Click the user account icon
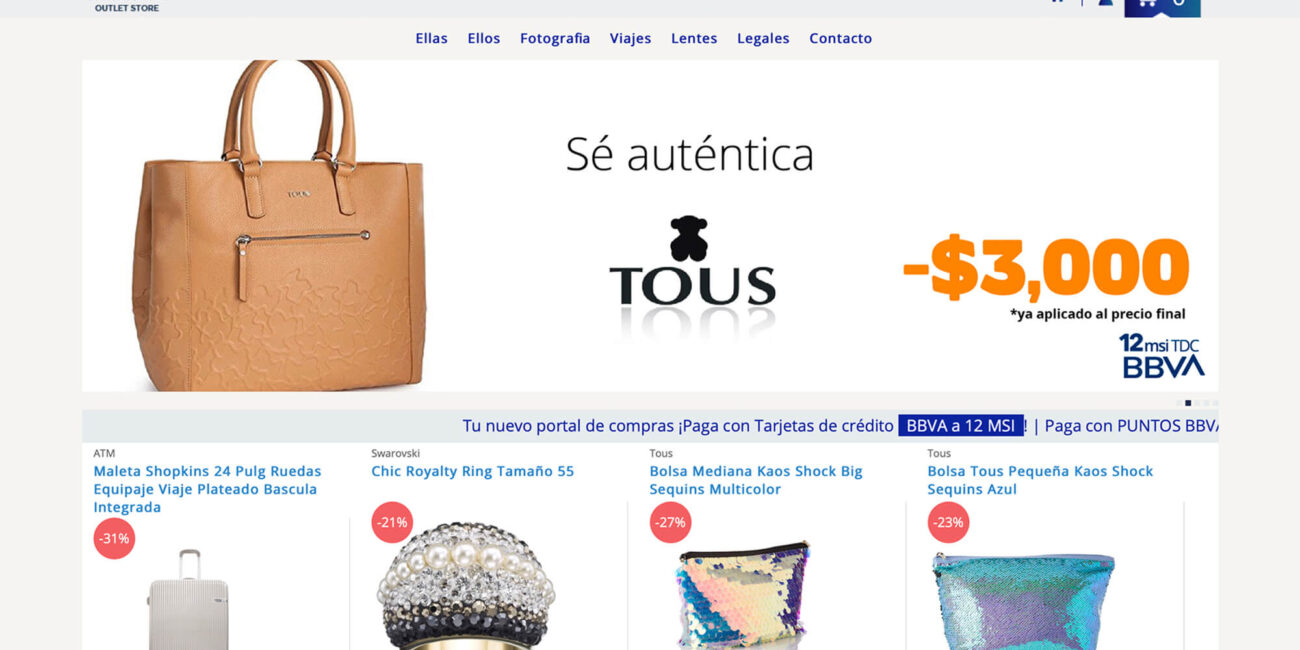This screenshot has height=650, width=1300. pos(1105,2)
